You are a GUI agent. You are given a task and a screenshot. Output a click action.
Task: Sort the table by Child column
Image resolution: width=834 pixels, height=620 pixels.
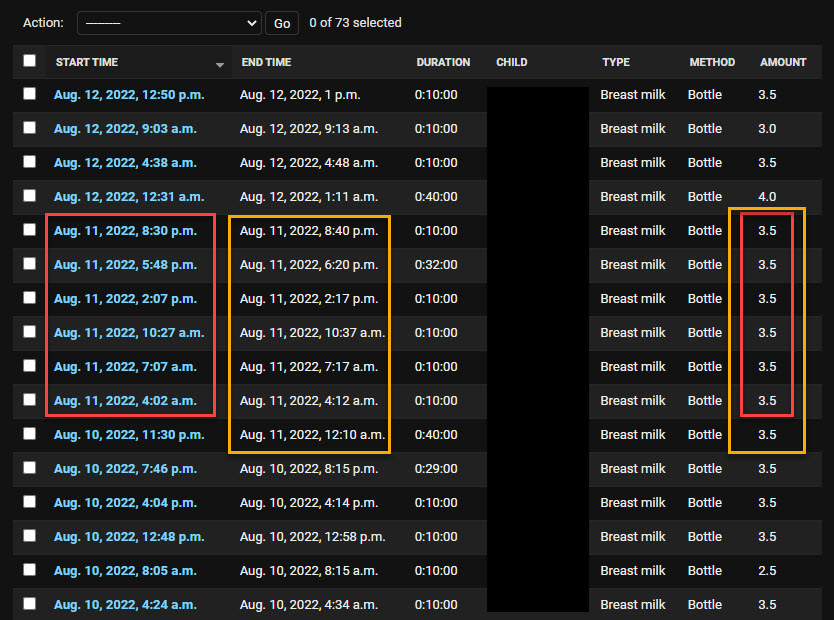pos(511,62)
